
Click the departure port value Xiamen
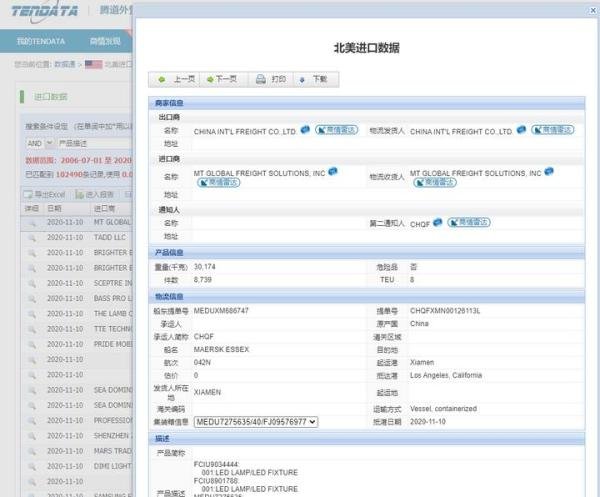coord(422,362)
